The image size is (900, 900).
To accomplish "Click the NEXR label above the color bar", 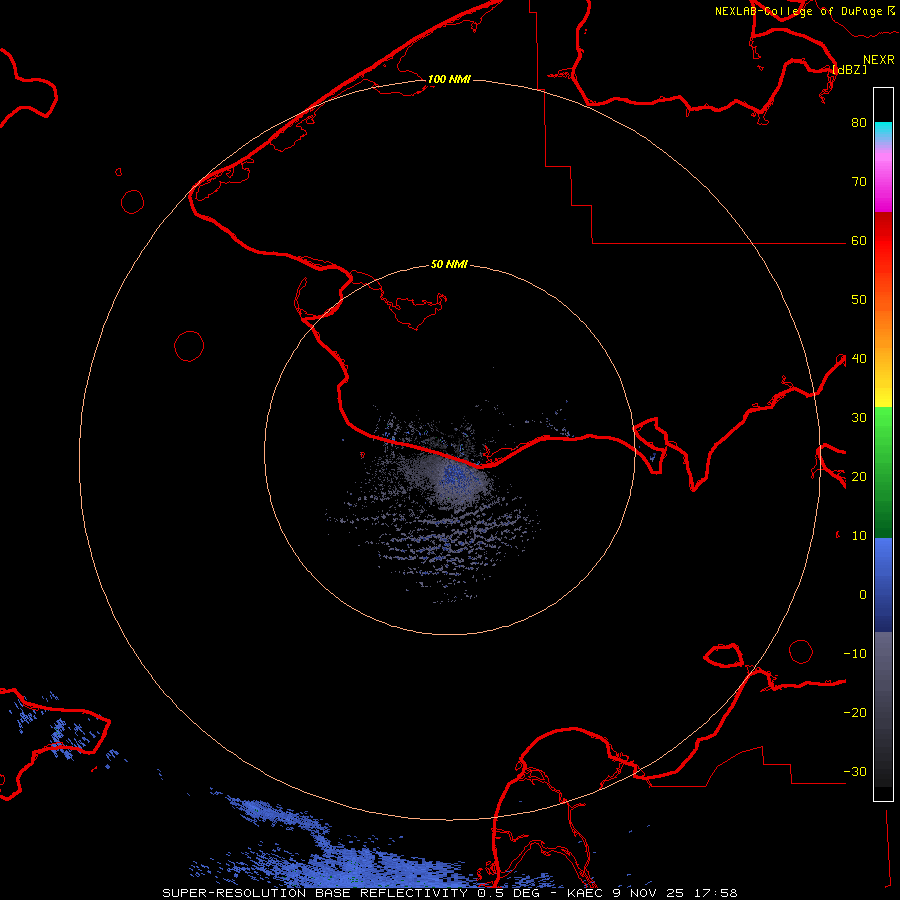I will point(879,60).
